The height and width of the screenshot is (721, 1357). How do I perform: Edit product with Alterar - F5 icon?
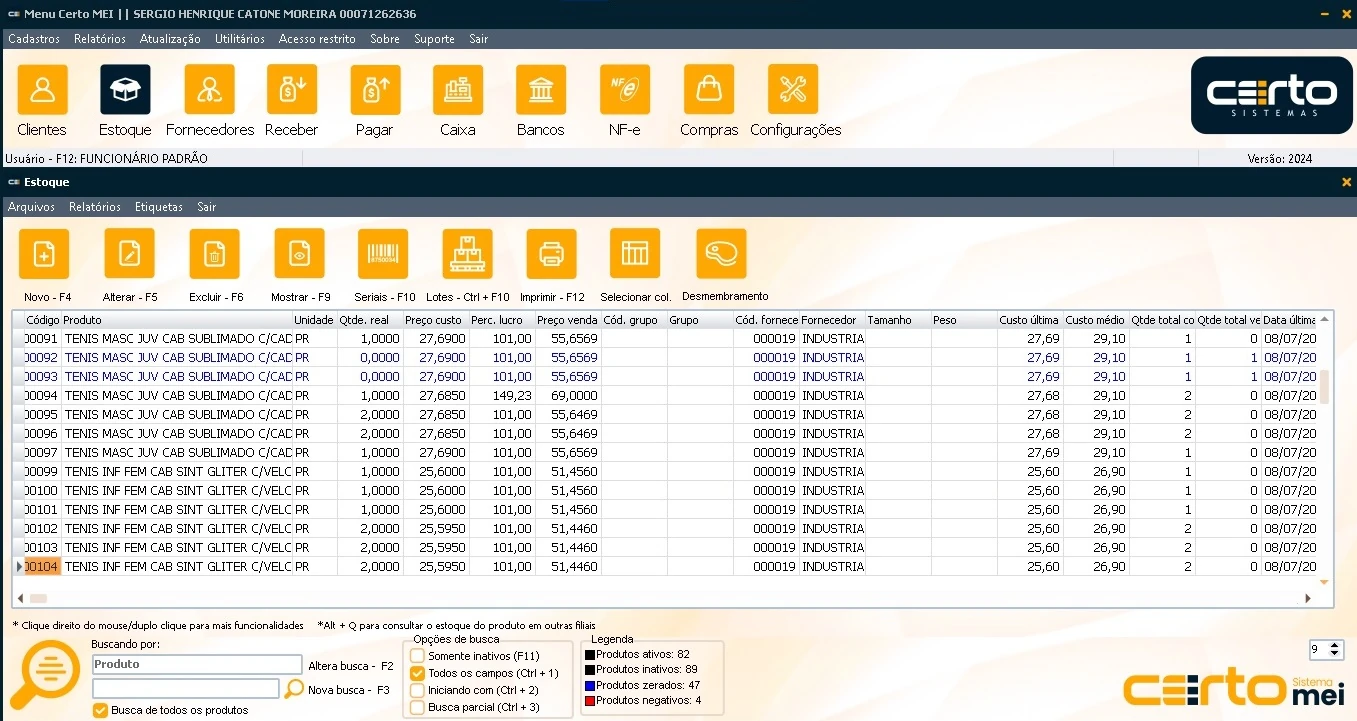[x=130, y=254]
